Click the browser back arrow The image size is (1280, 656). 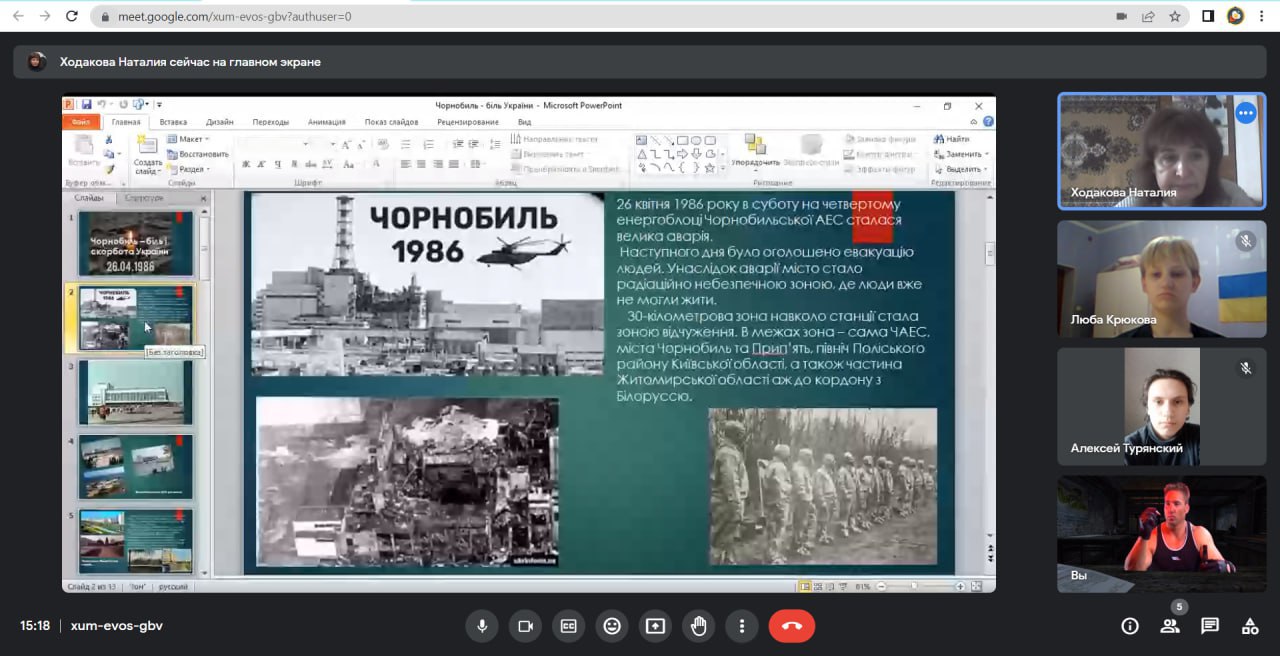click(x=18, y=16)
